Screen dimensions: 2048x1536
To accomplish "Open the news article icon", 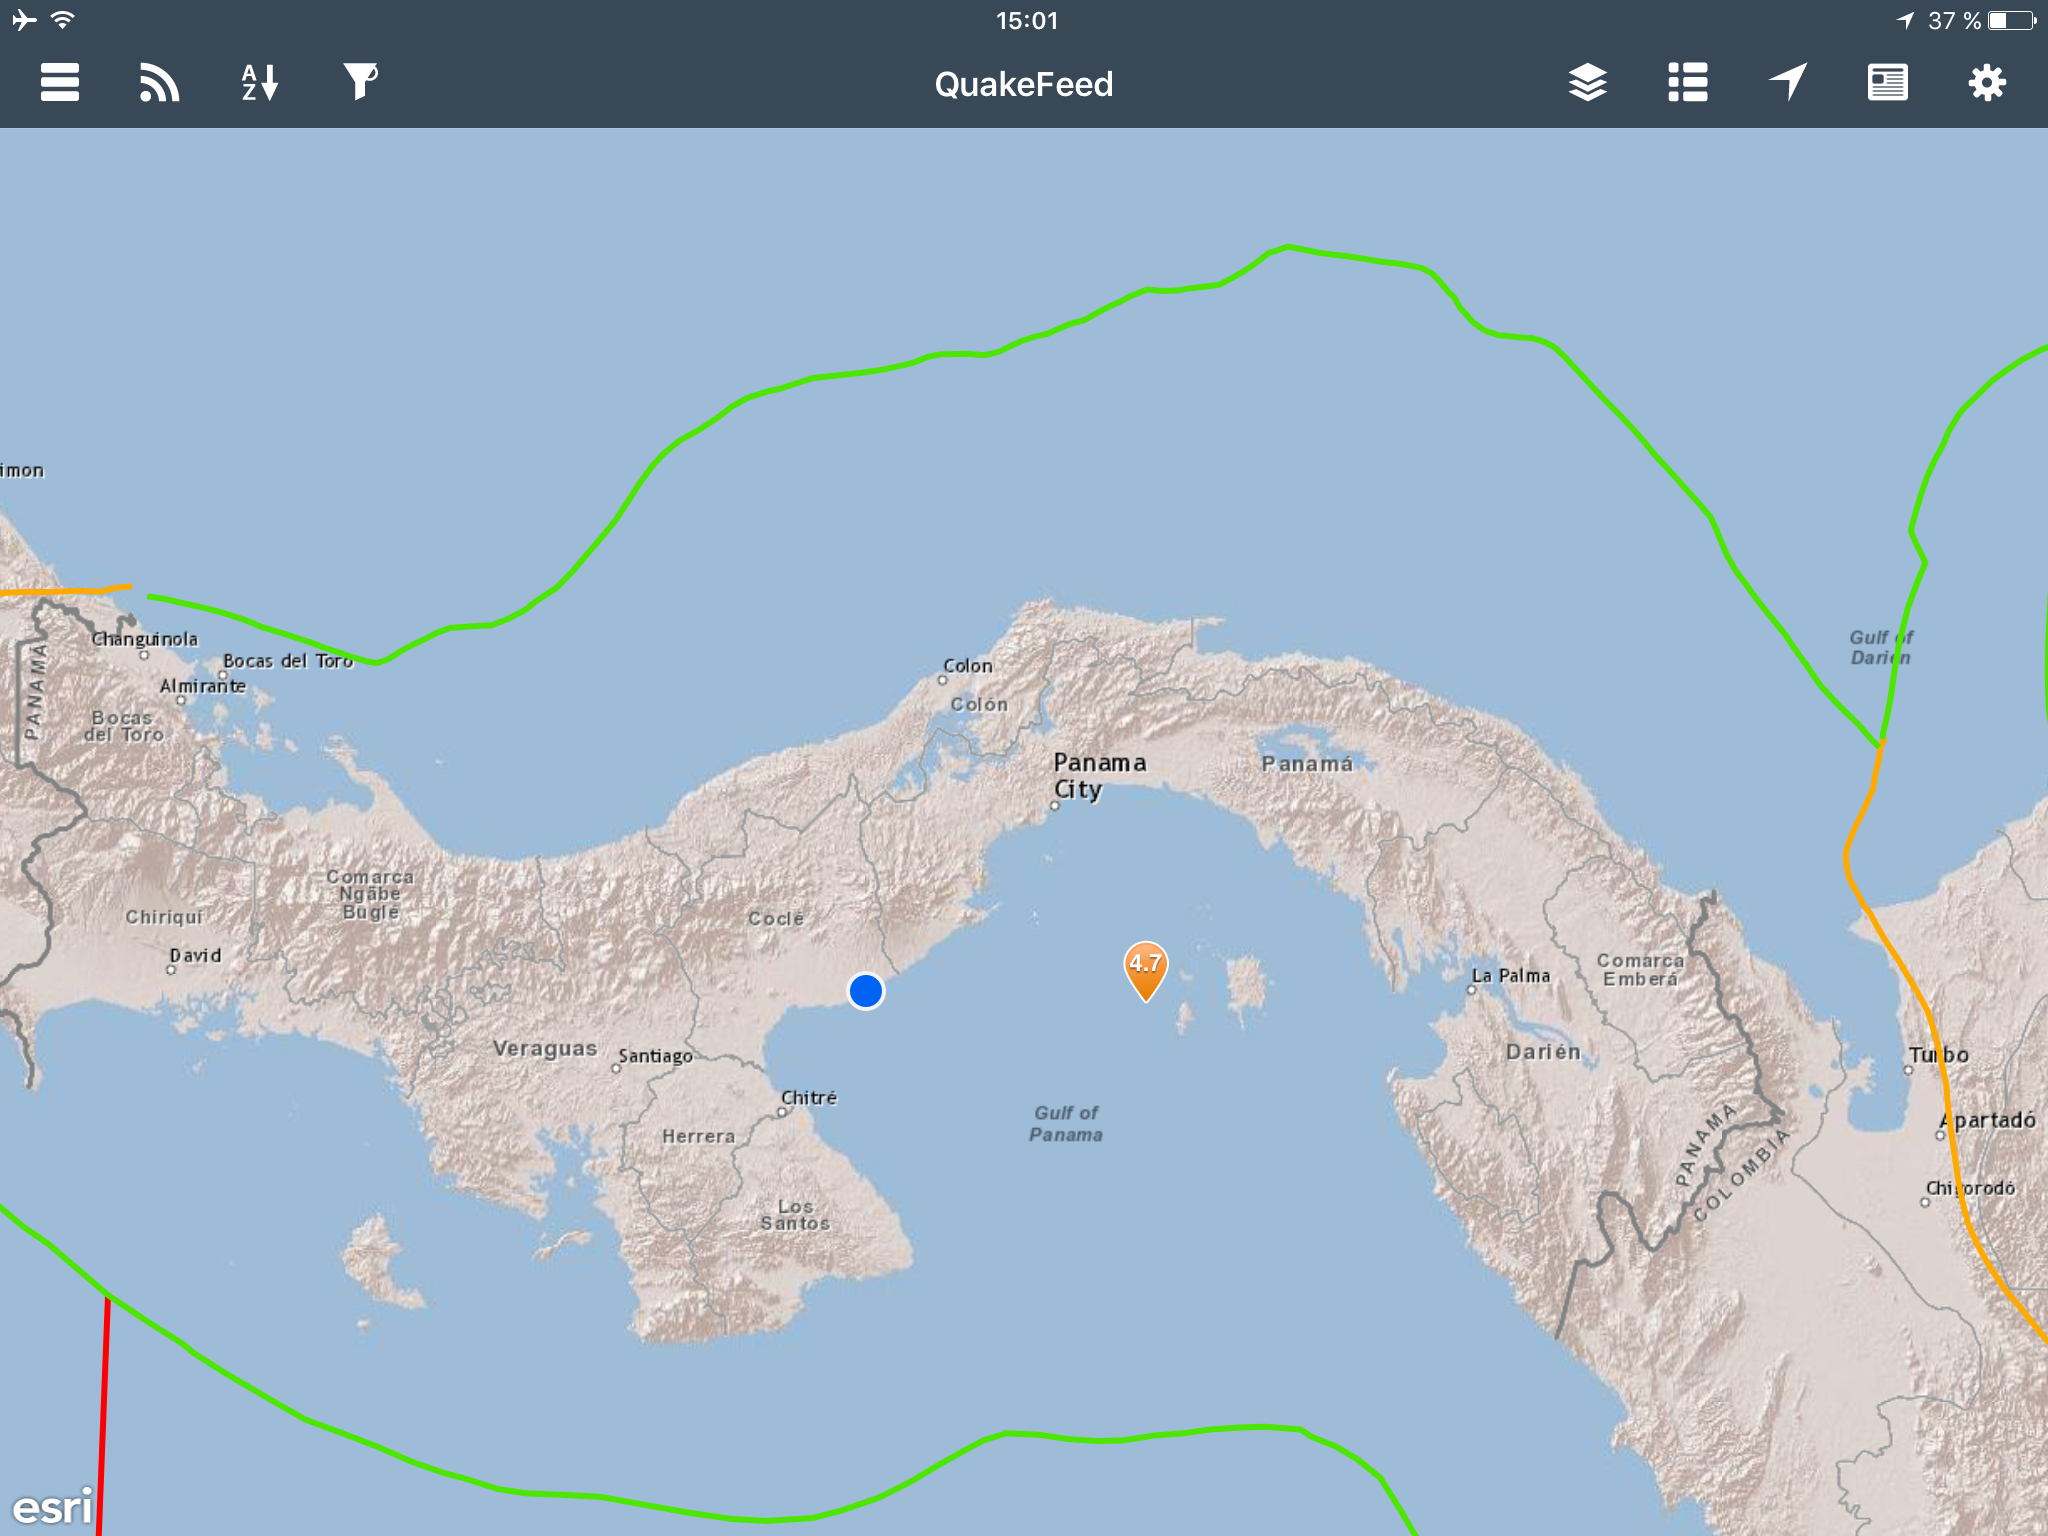I will click(1887, 83).
